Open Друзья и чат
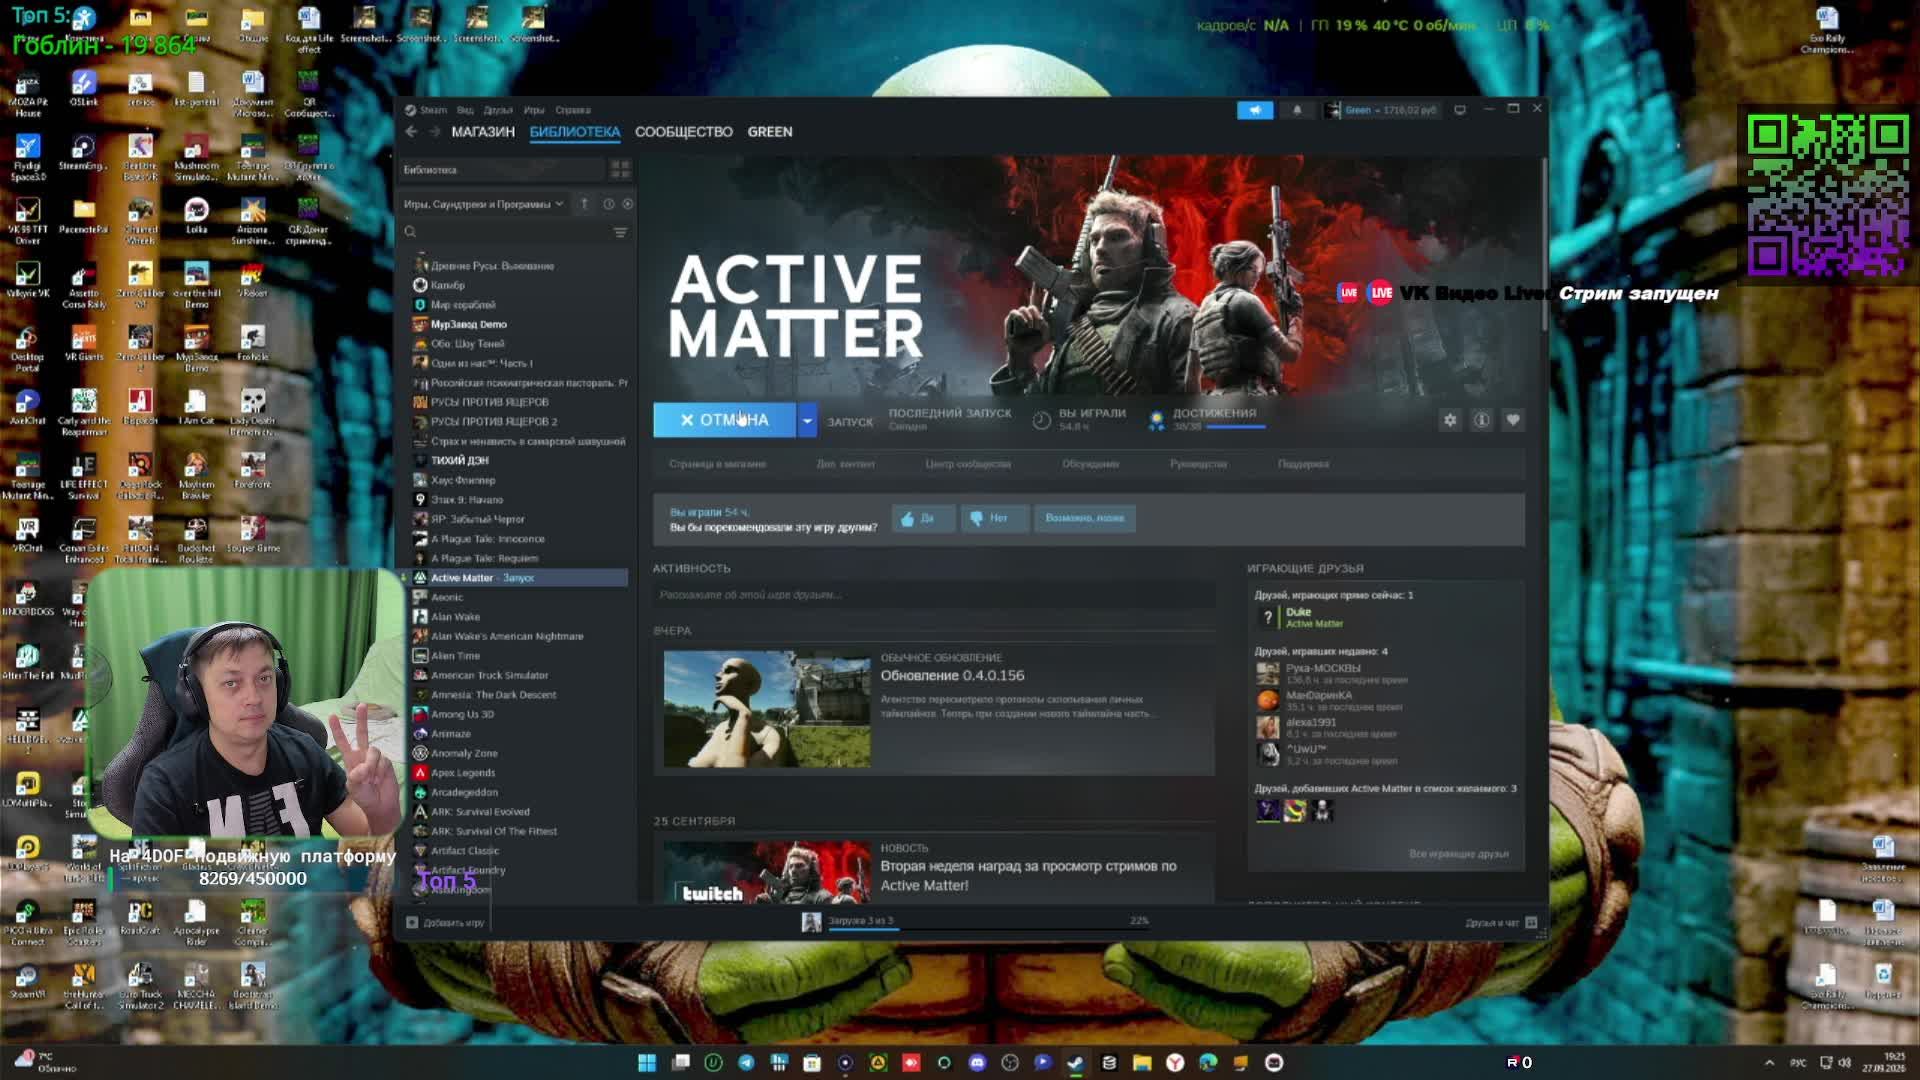1920x1080 pixels. (x=1500, y=923)
